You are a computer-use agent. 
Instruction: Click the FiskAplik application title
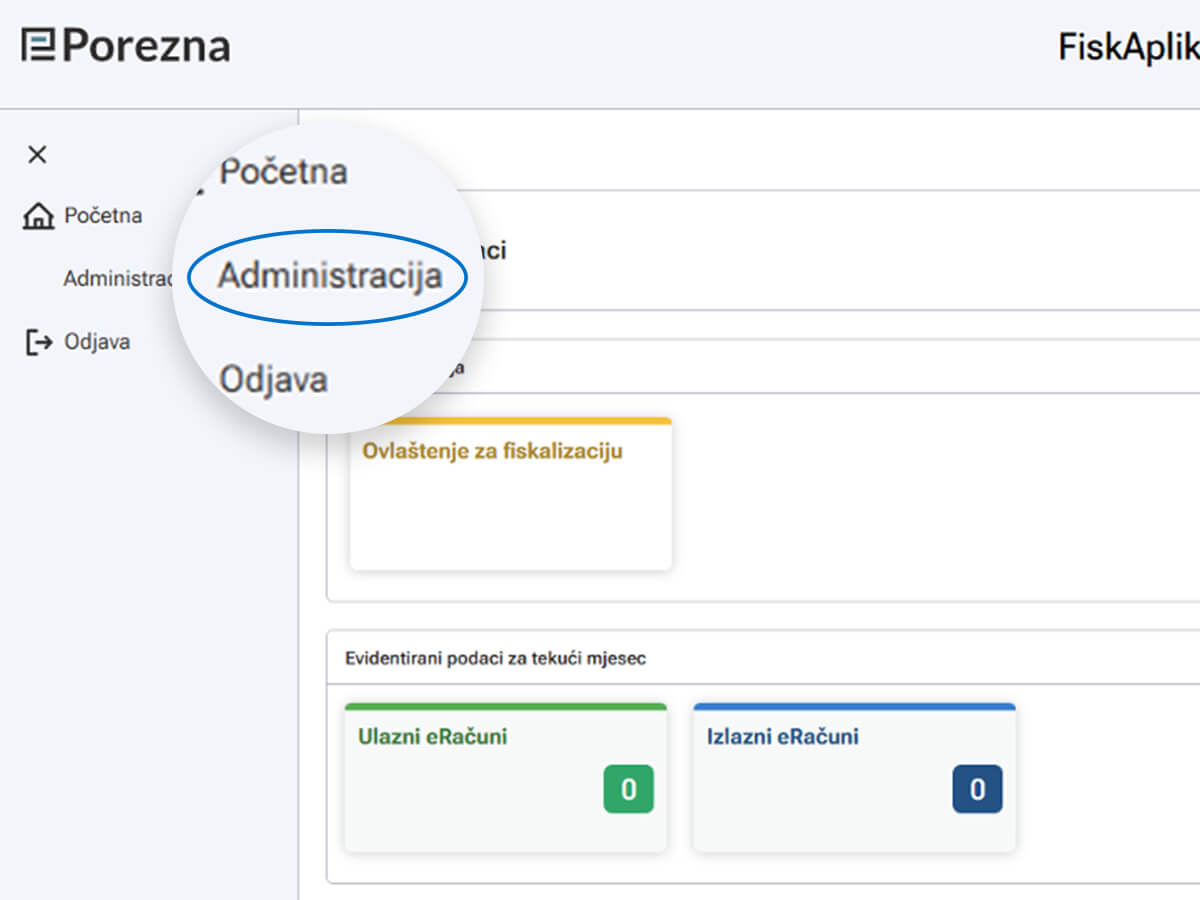coord(1128,47)
